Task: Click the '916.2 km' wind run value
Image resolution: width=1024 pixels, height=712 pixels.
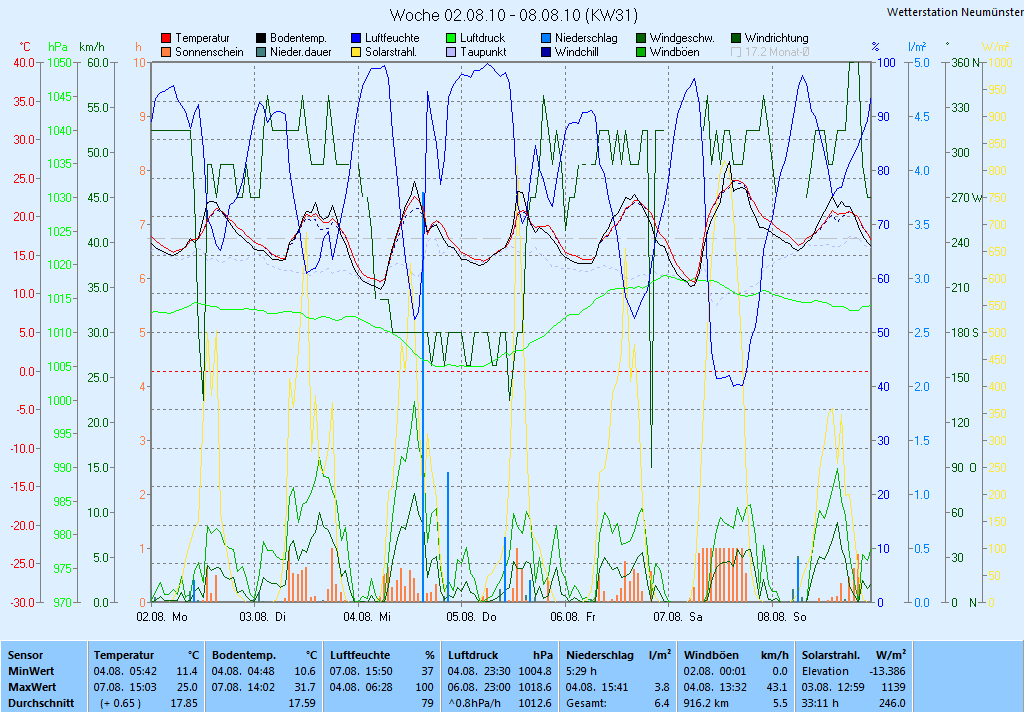Action: 706,704
